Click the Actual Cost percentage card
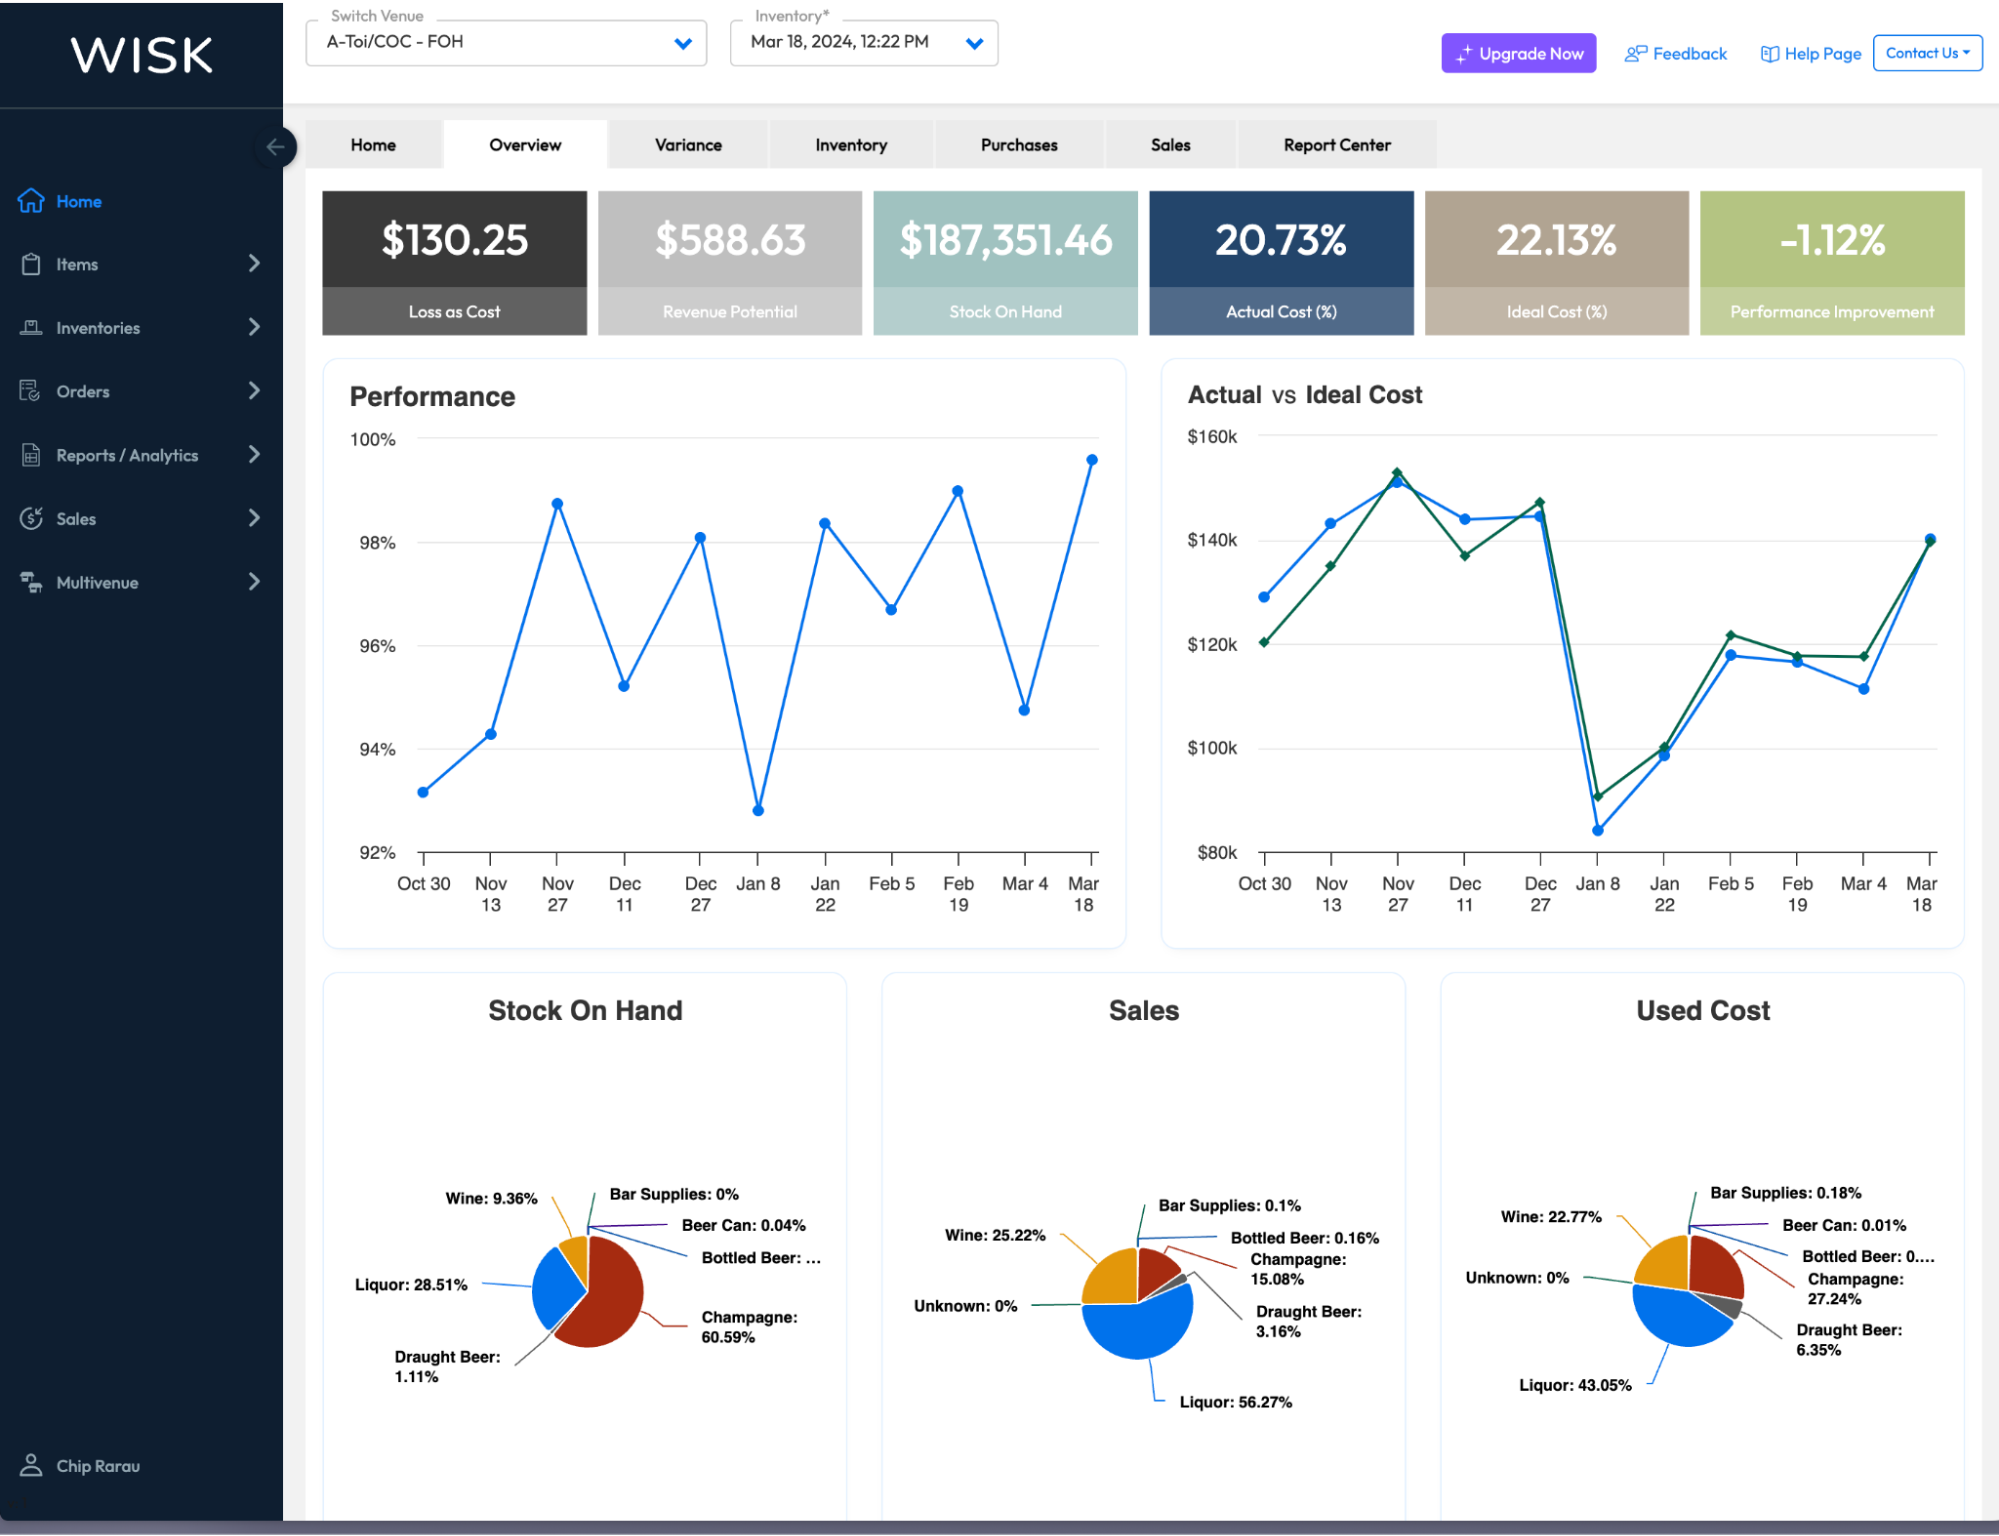This screenshot has width=1999, height=1536. coord(1282,262)
